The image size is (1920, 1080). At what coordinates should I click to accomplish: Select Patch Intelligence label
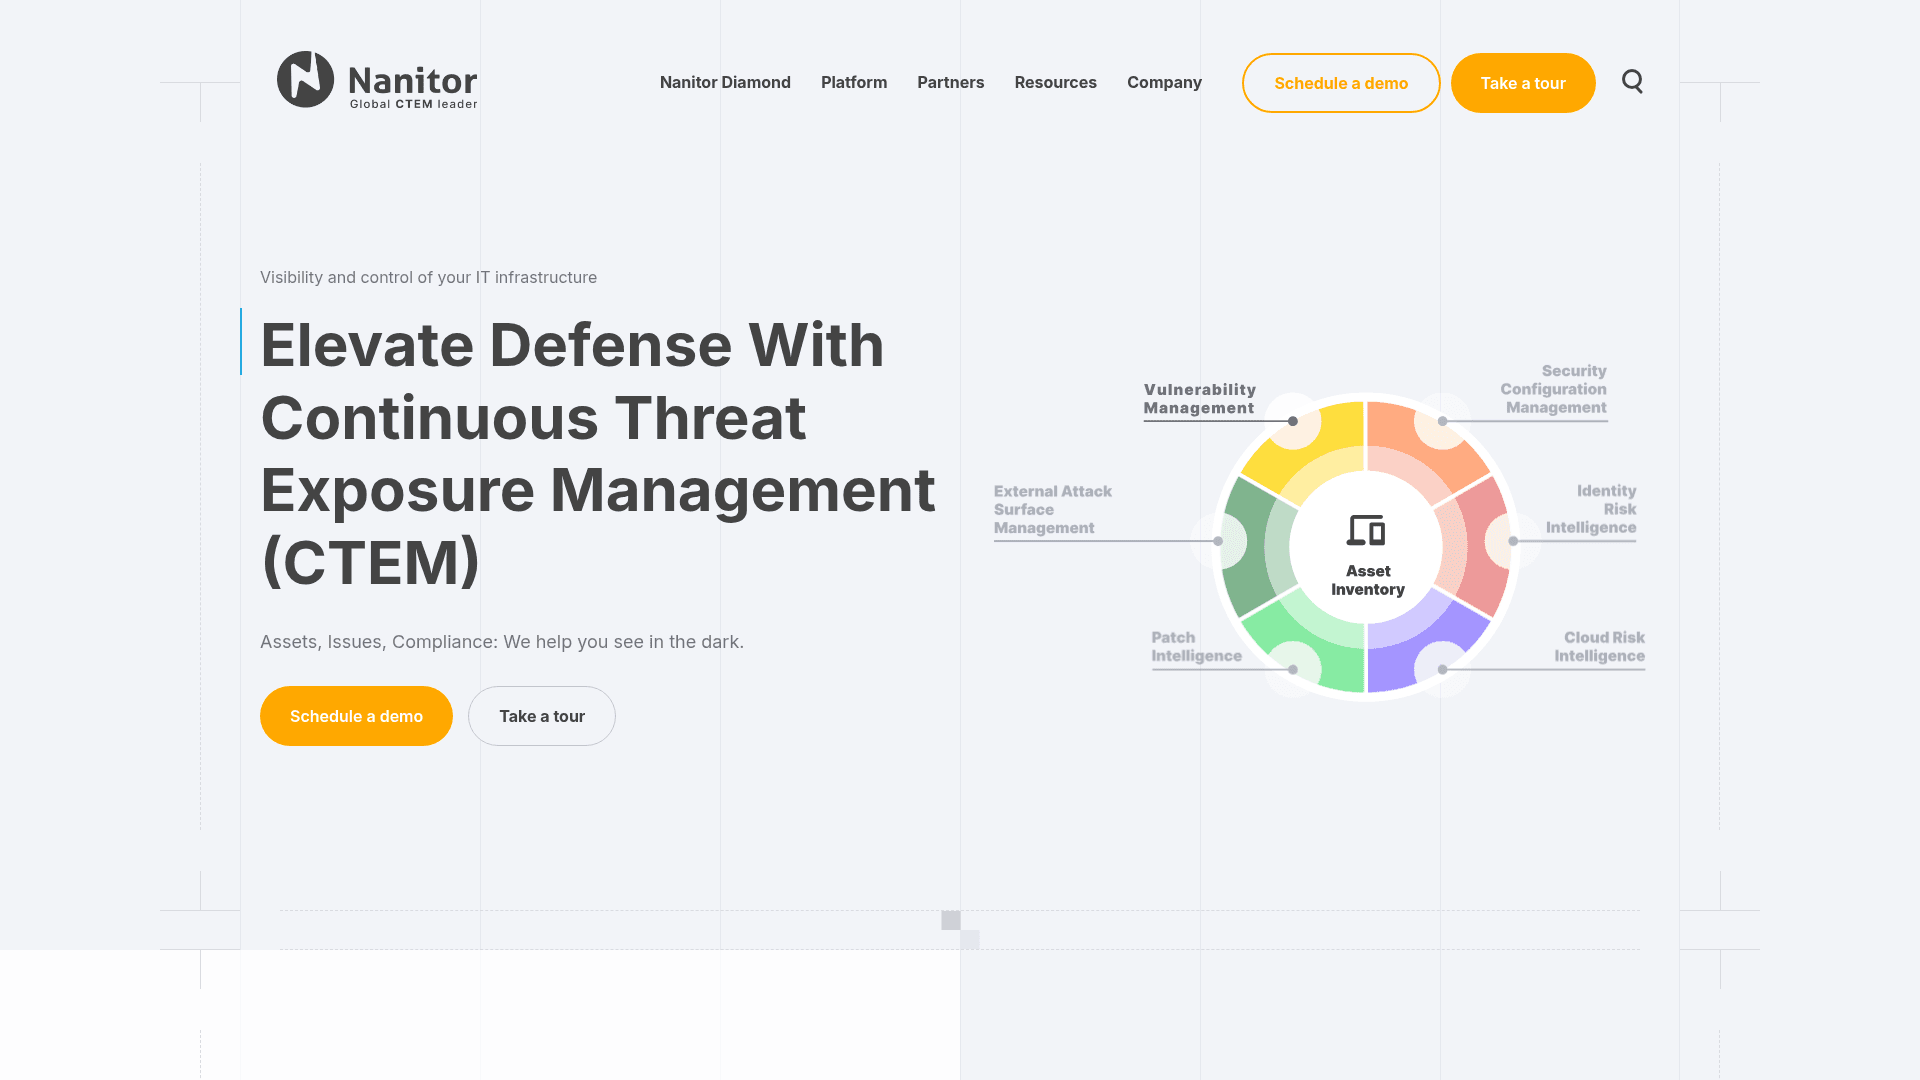pos(1196,647)
